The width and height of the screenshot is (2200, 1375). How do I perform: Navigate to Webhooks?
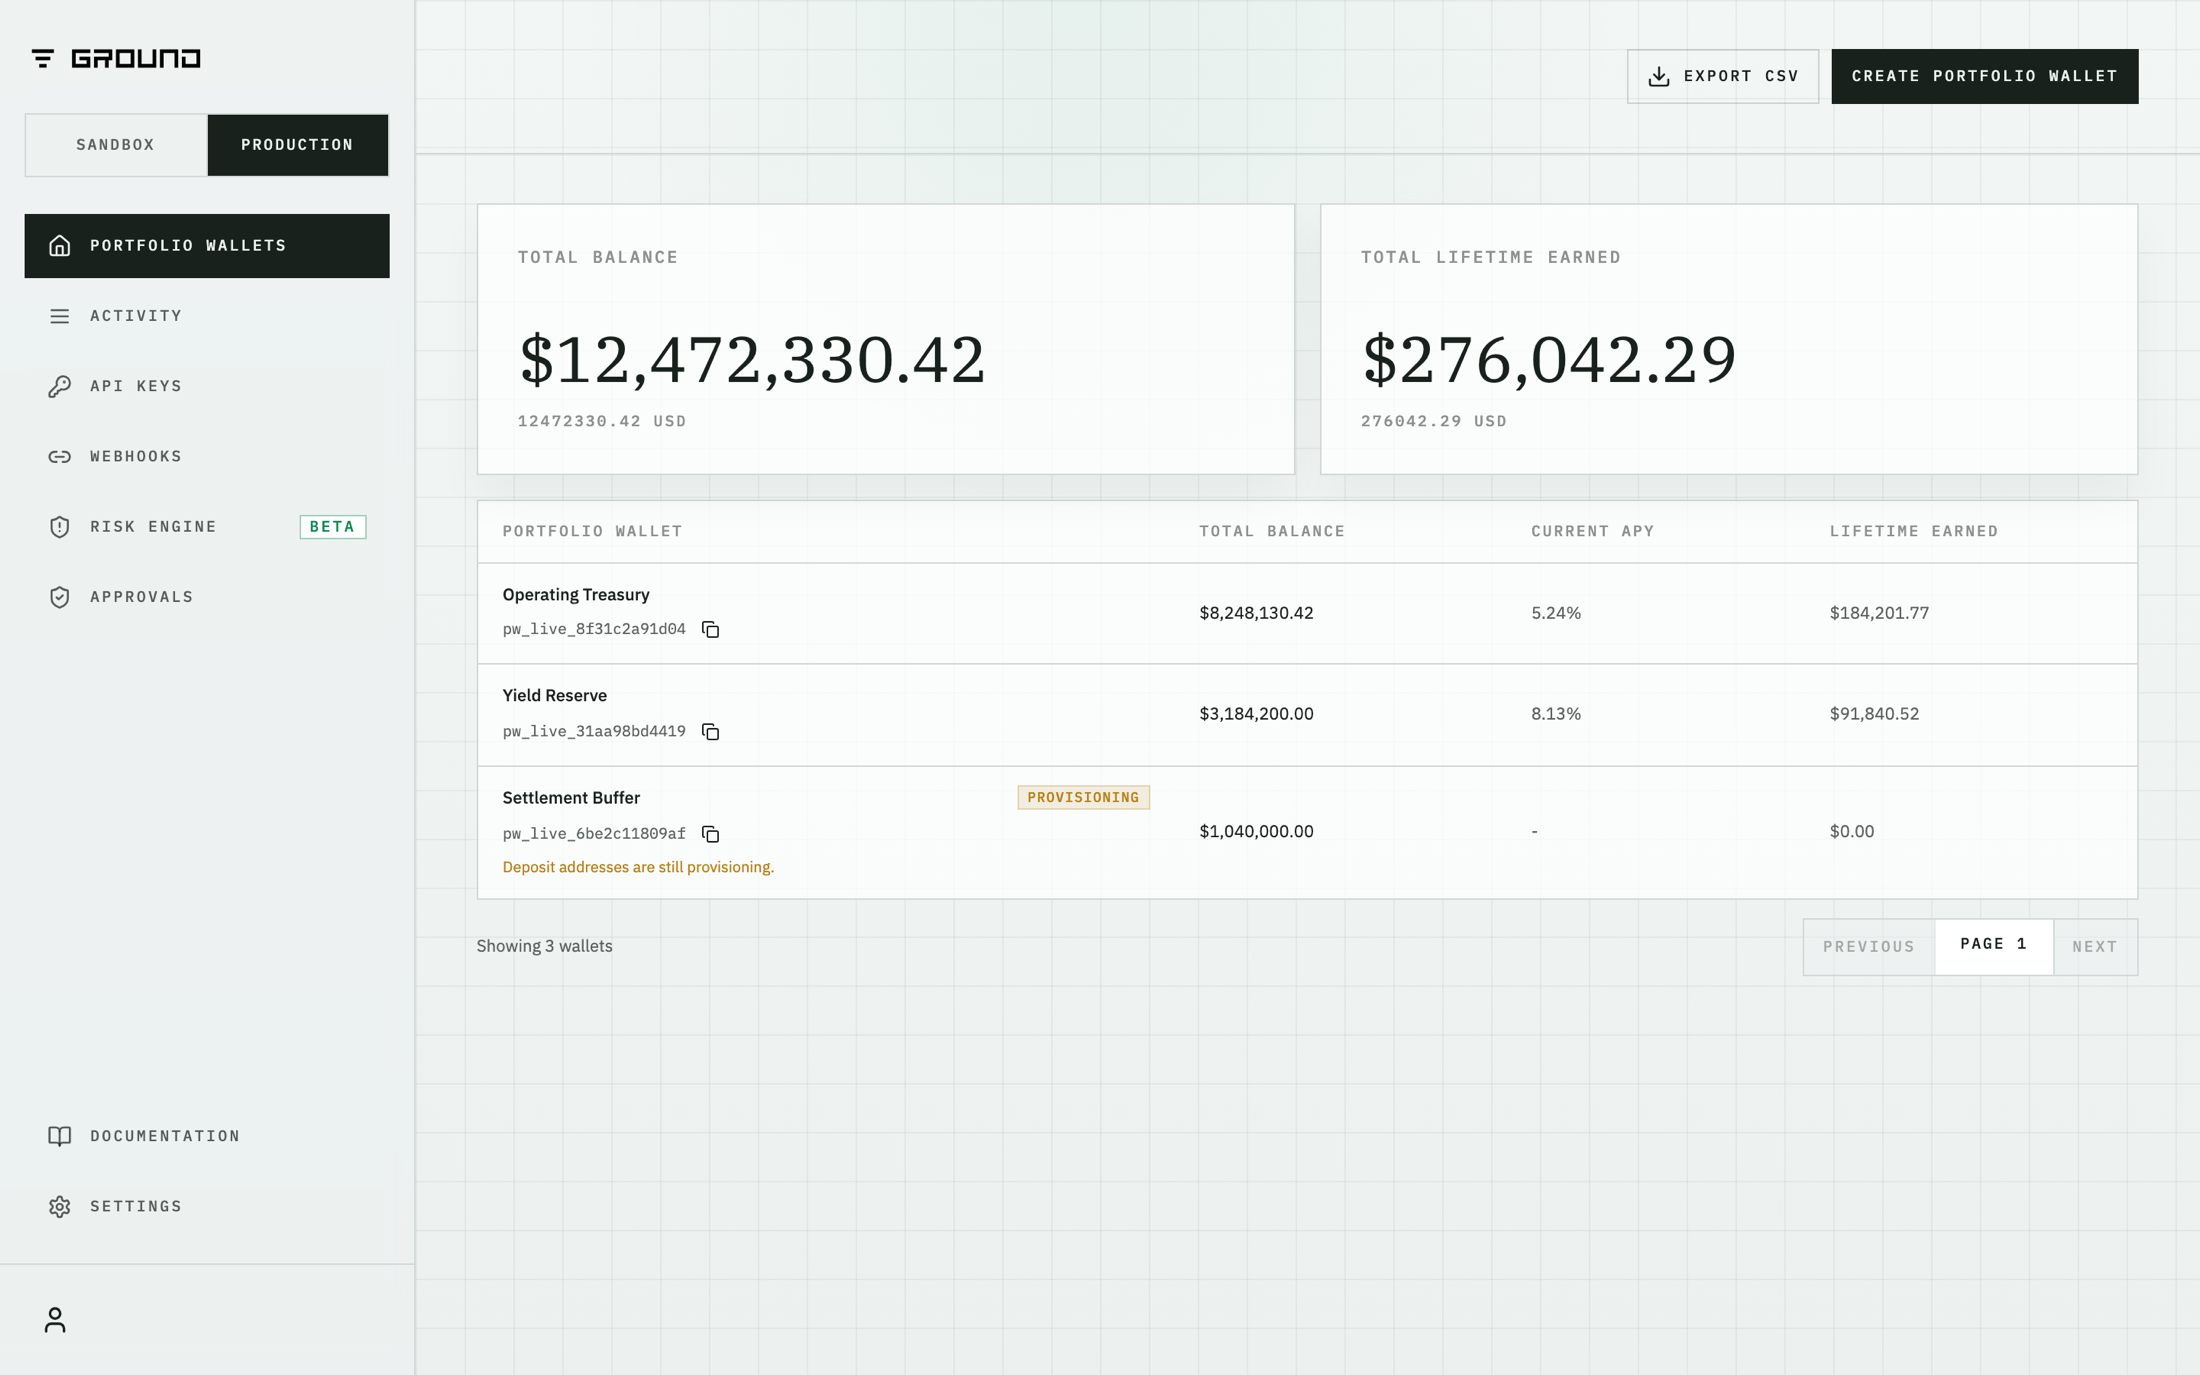click(207, 456)
